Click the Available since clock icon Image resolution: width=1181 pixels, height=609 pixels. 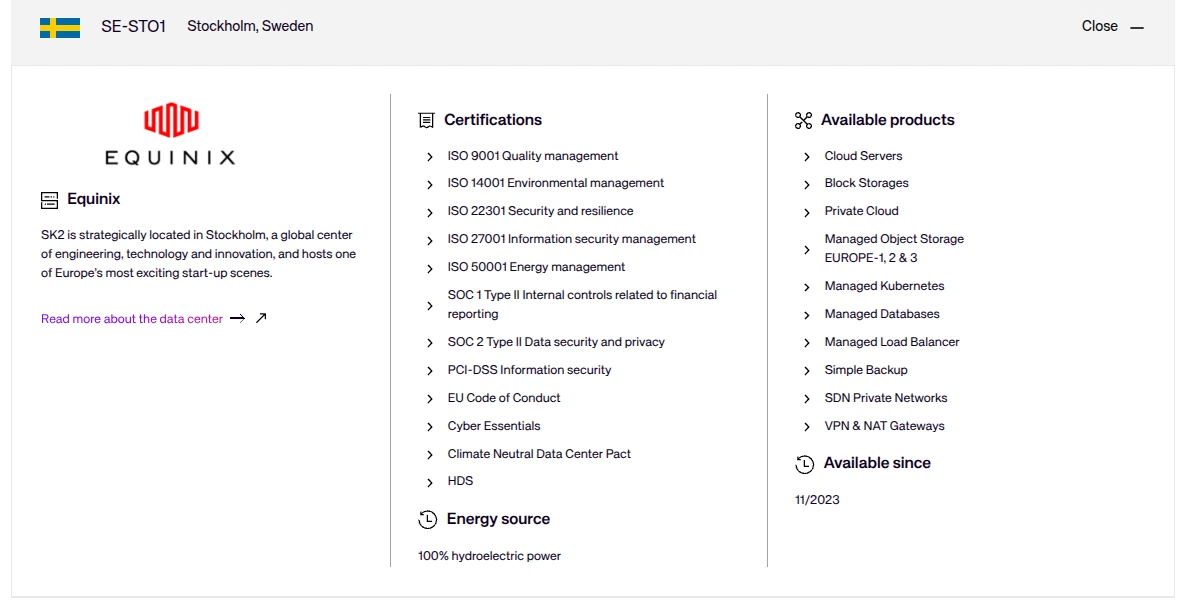[x=804, y=464]
